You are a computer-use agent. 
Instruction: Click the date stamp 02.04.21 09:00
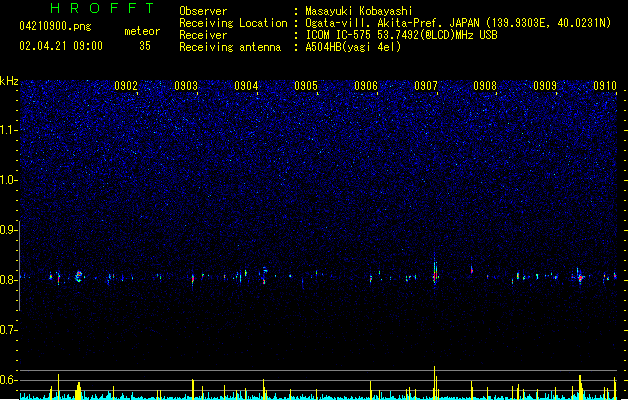pos(61,46)
